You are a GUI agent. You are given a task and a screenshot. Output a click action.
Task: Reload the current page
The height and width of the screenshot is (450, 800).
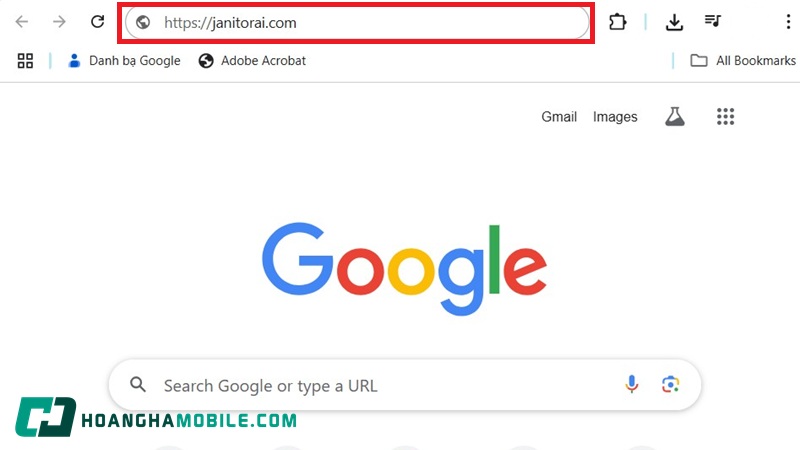point(97,22)
